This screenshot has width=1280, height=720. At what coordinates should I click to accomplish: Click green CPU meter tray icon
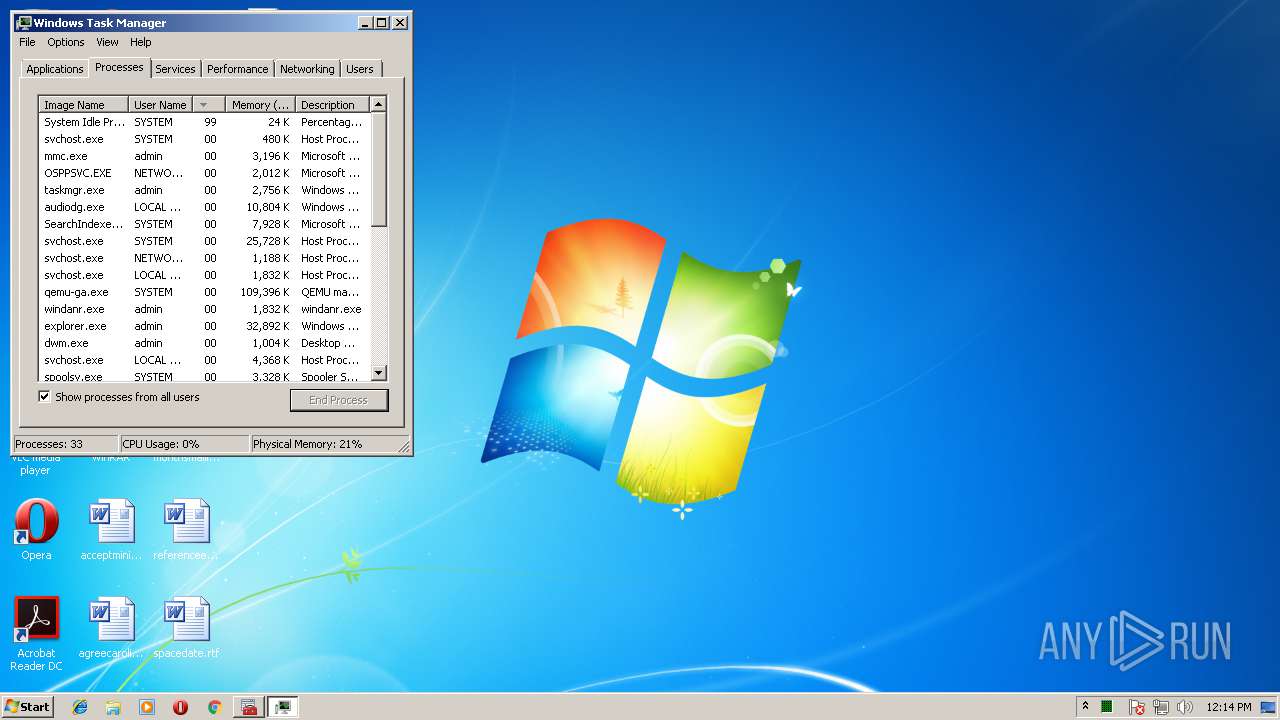pos(1107,707)
